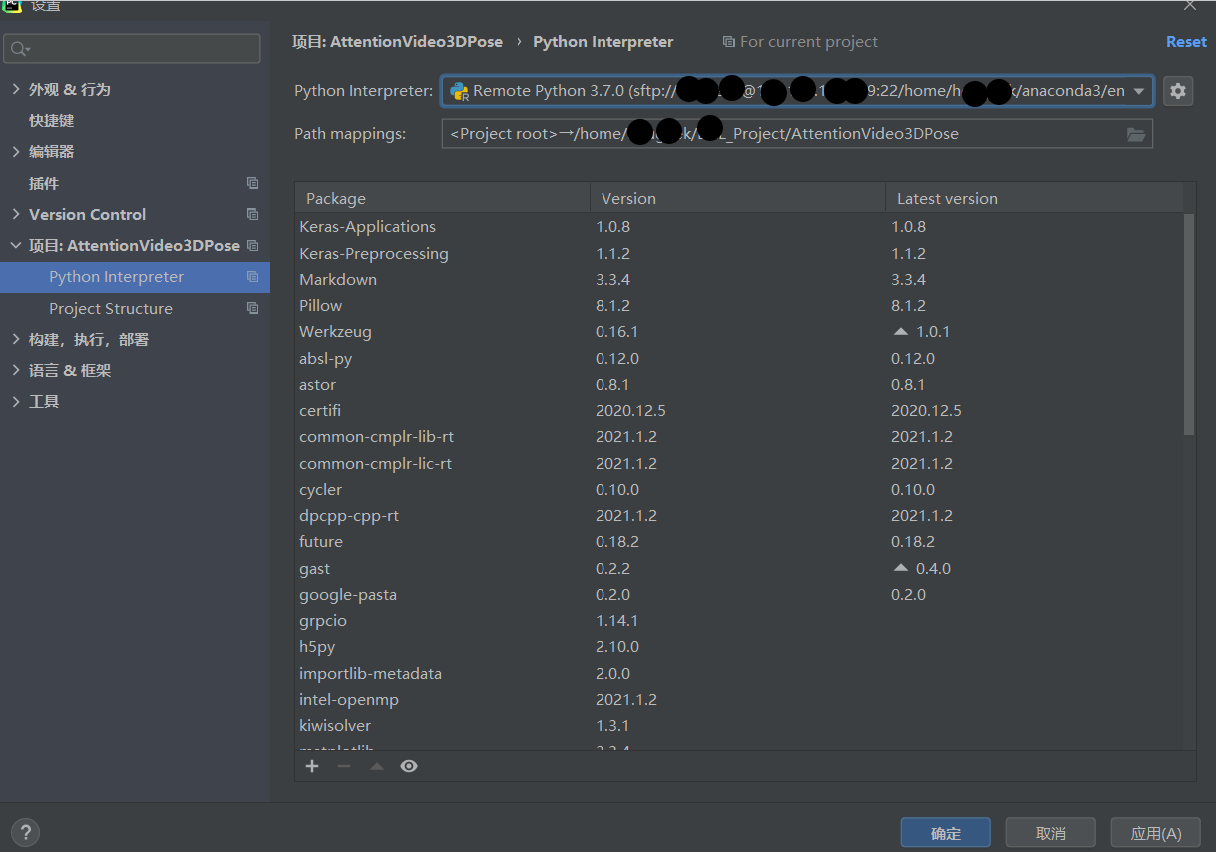The image size is (1216, 852).
Task: Select the grpcio package row
Action: coord(739,620)
